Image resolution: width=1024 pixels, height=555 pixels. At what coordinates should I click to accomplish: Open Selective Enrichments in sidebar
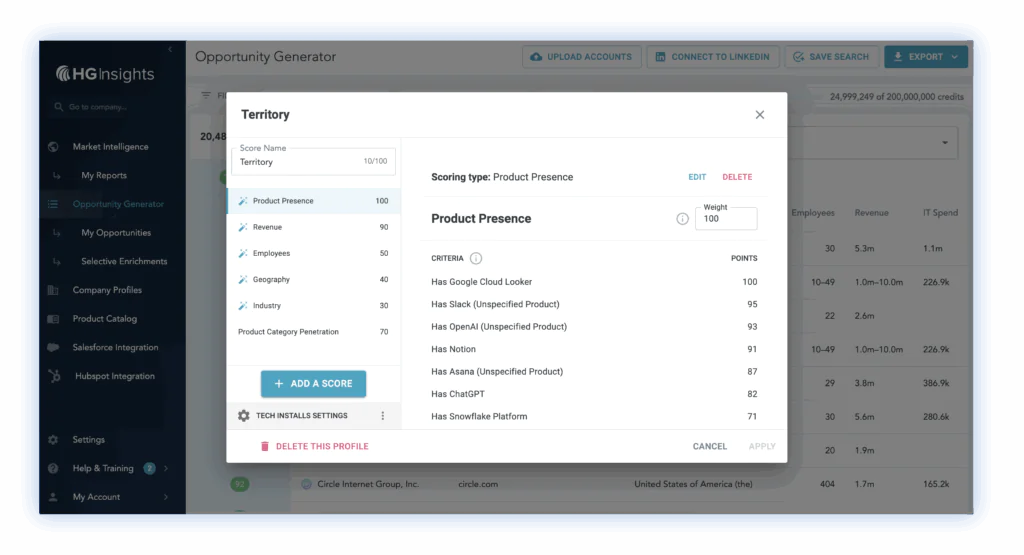tap(124, 261)
